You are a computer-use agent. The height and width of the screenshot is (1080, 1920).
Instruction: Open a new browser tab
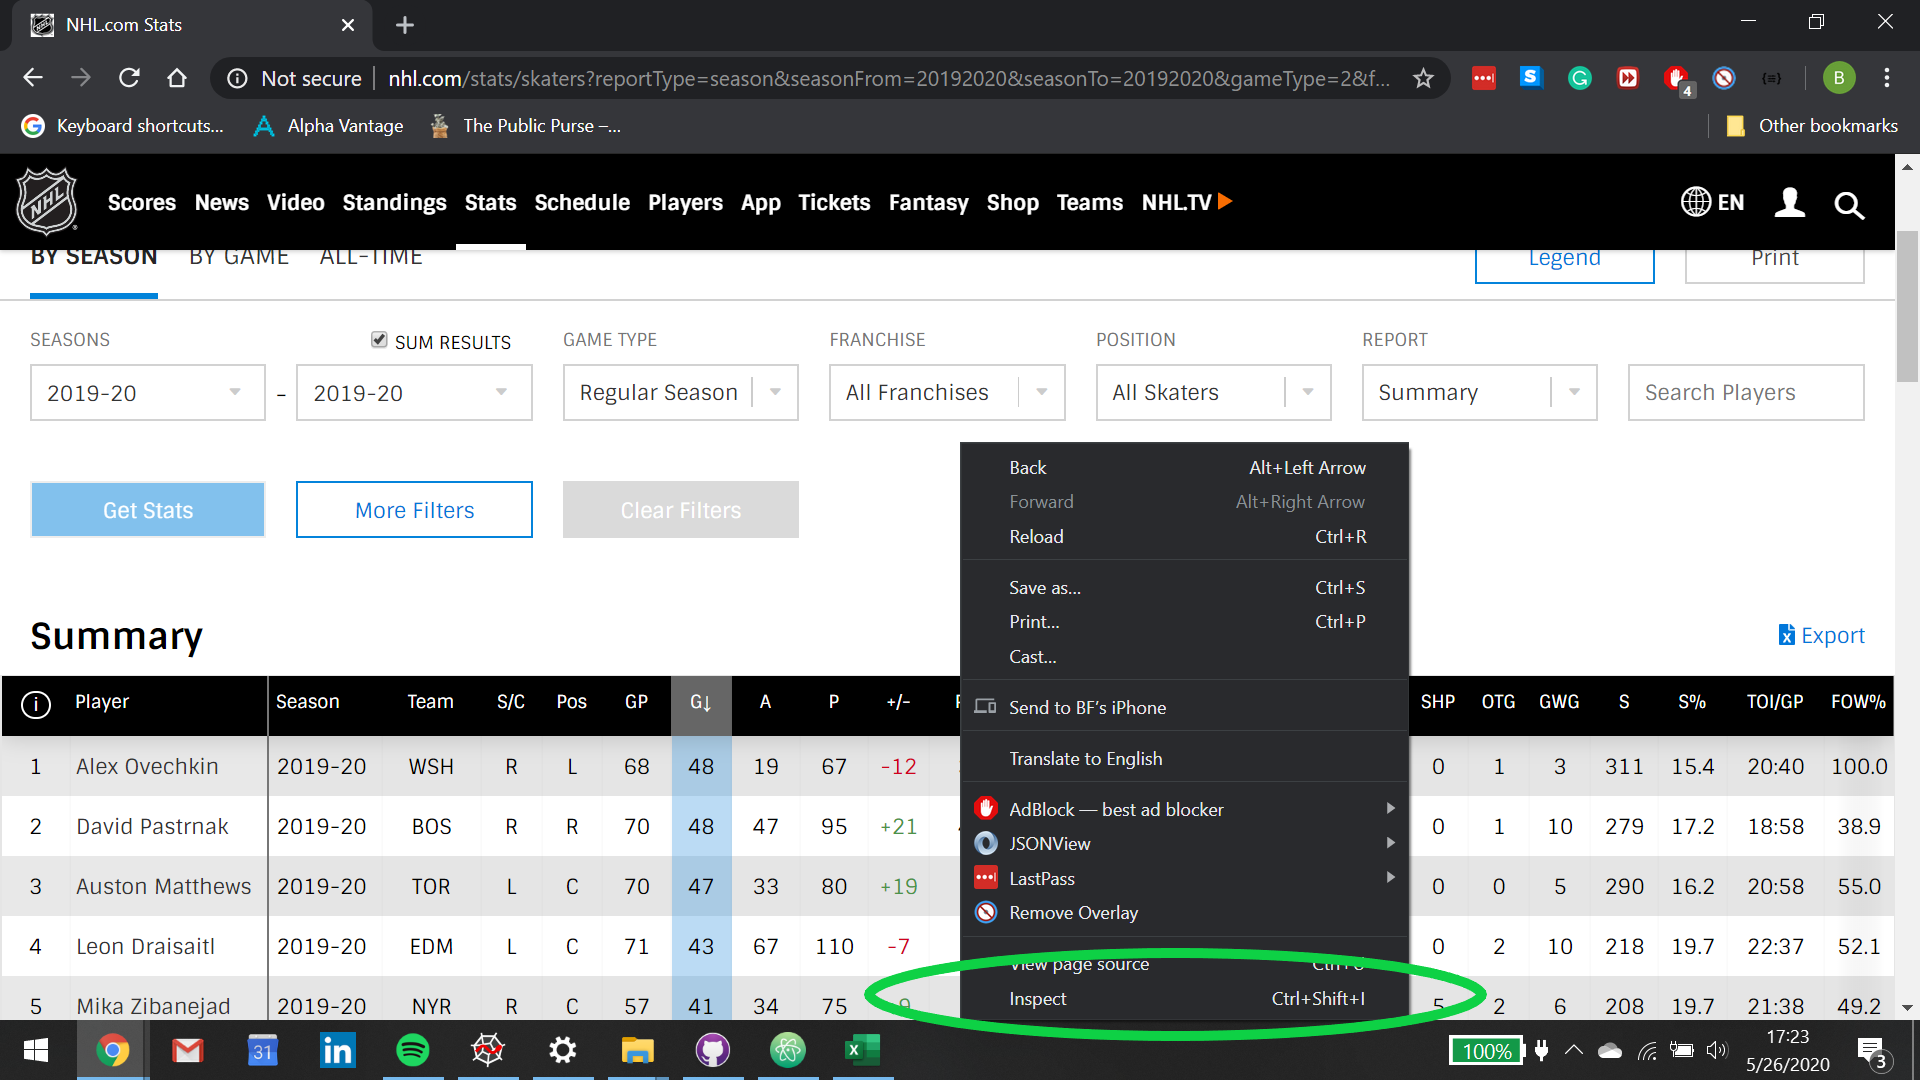[405, 25]
